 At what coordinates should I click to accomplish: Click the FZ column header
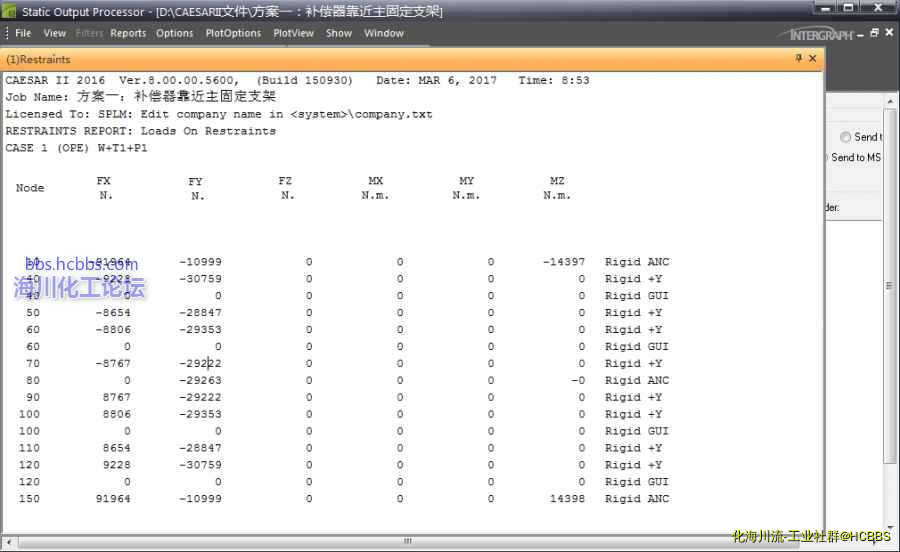coord(285,181)
